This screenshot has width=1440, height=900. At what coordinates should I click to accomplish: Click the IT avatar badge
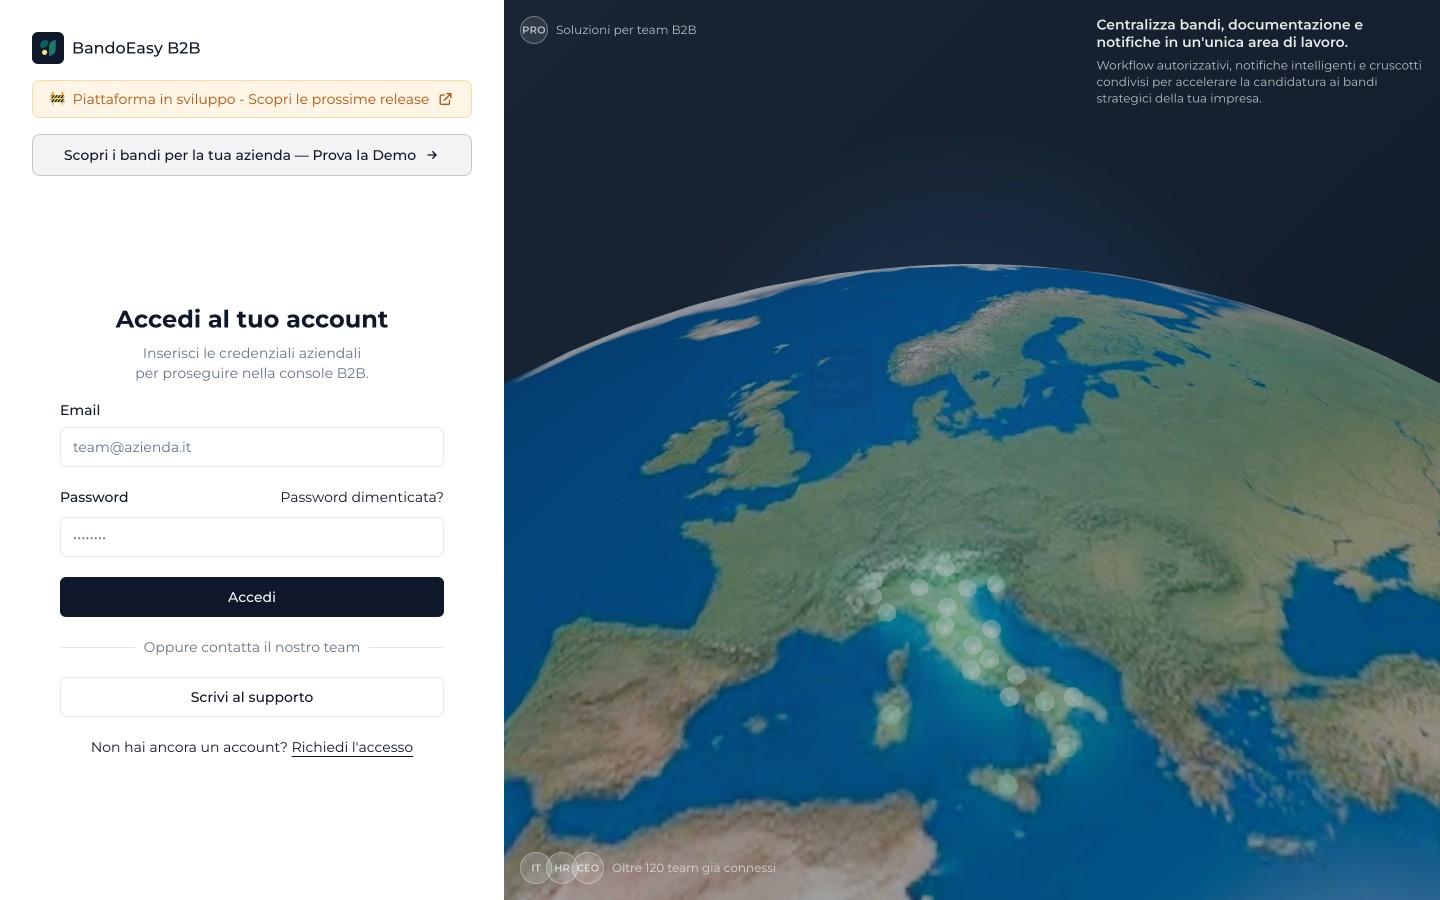point(536,868)
